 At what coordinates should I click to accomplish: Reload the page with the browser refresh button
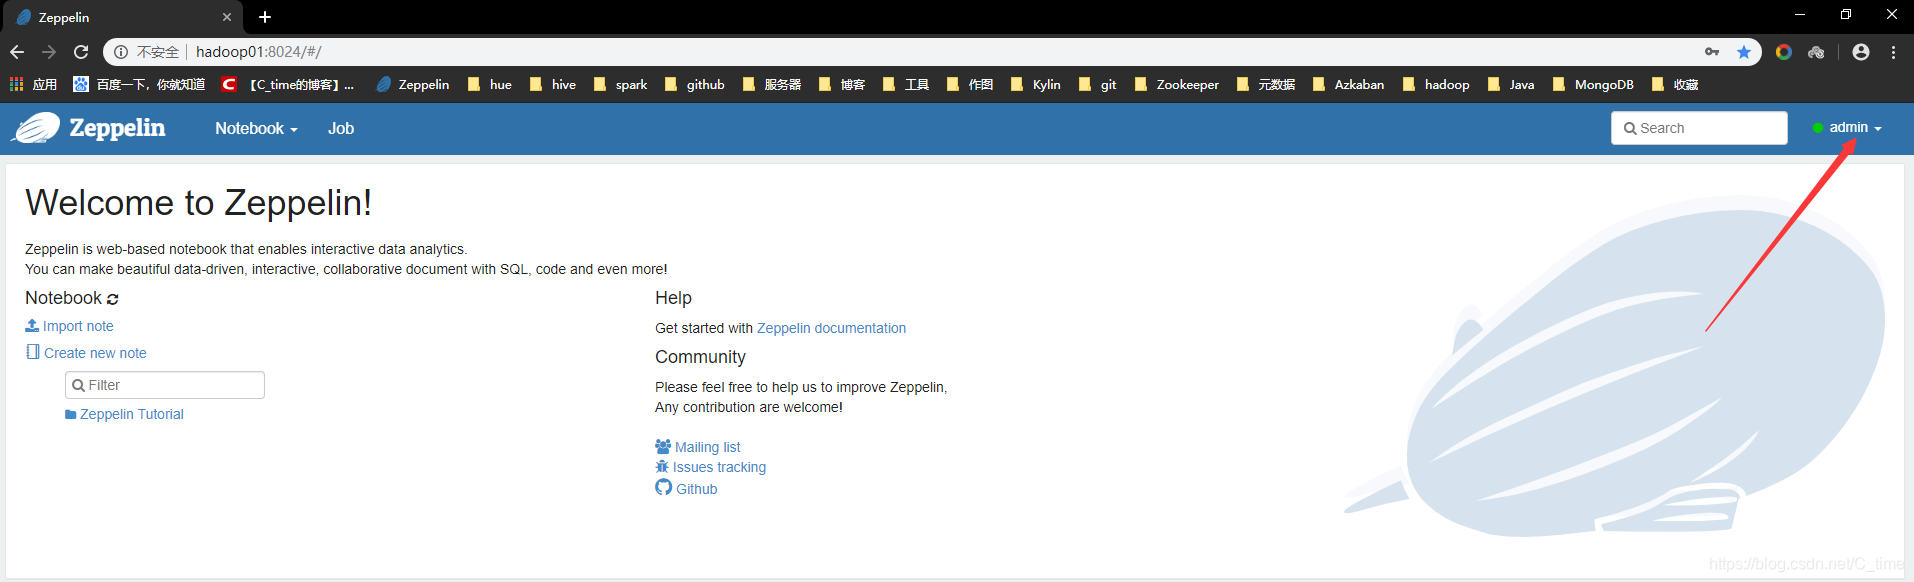(81, 52)
